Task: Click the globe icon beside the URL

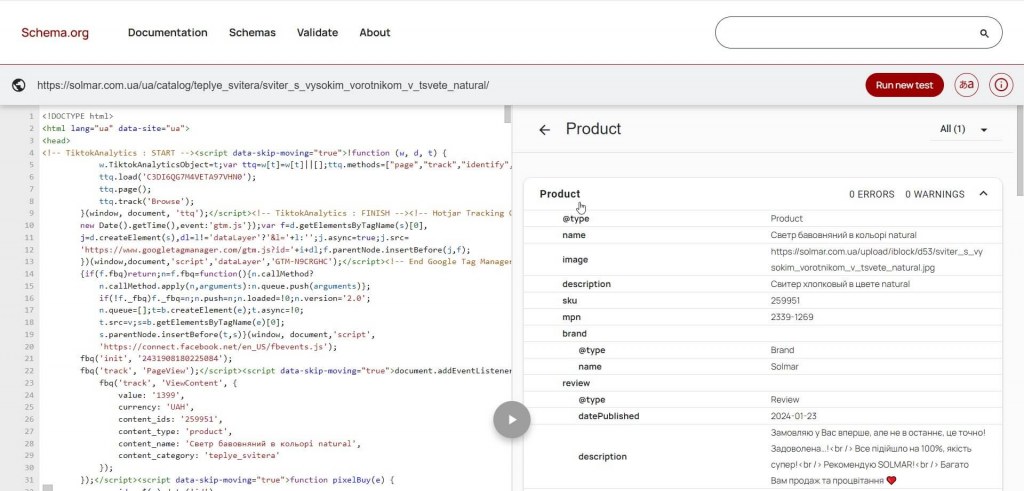Action: [x=19, y=85]
